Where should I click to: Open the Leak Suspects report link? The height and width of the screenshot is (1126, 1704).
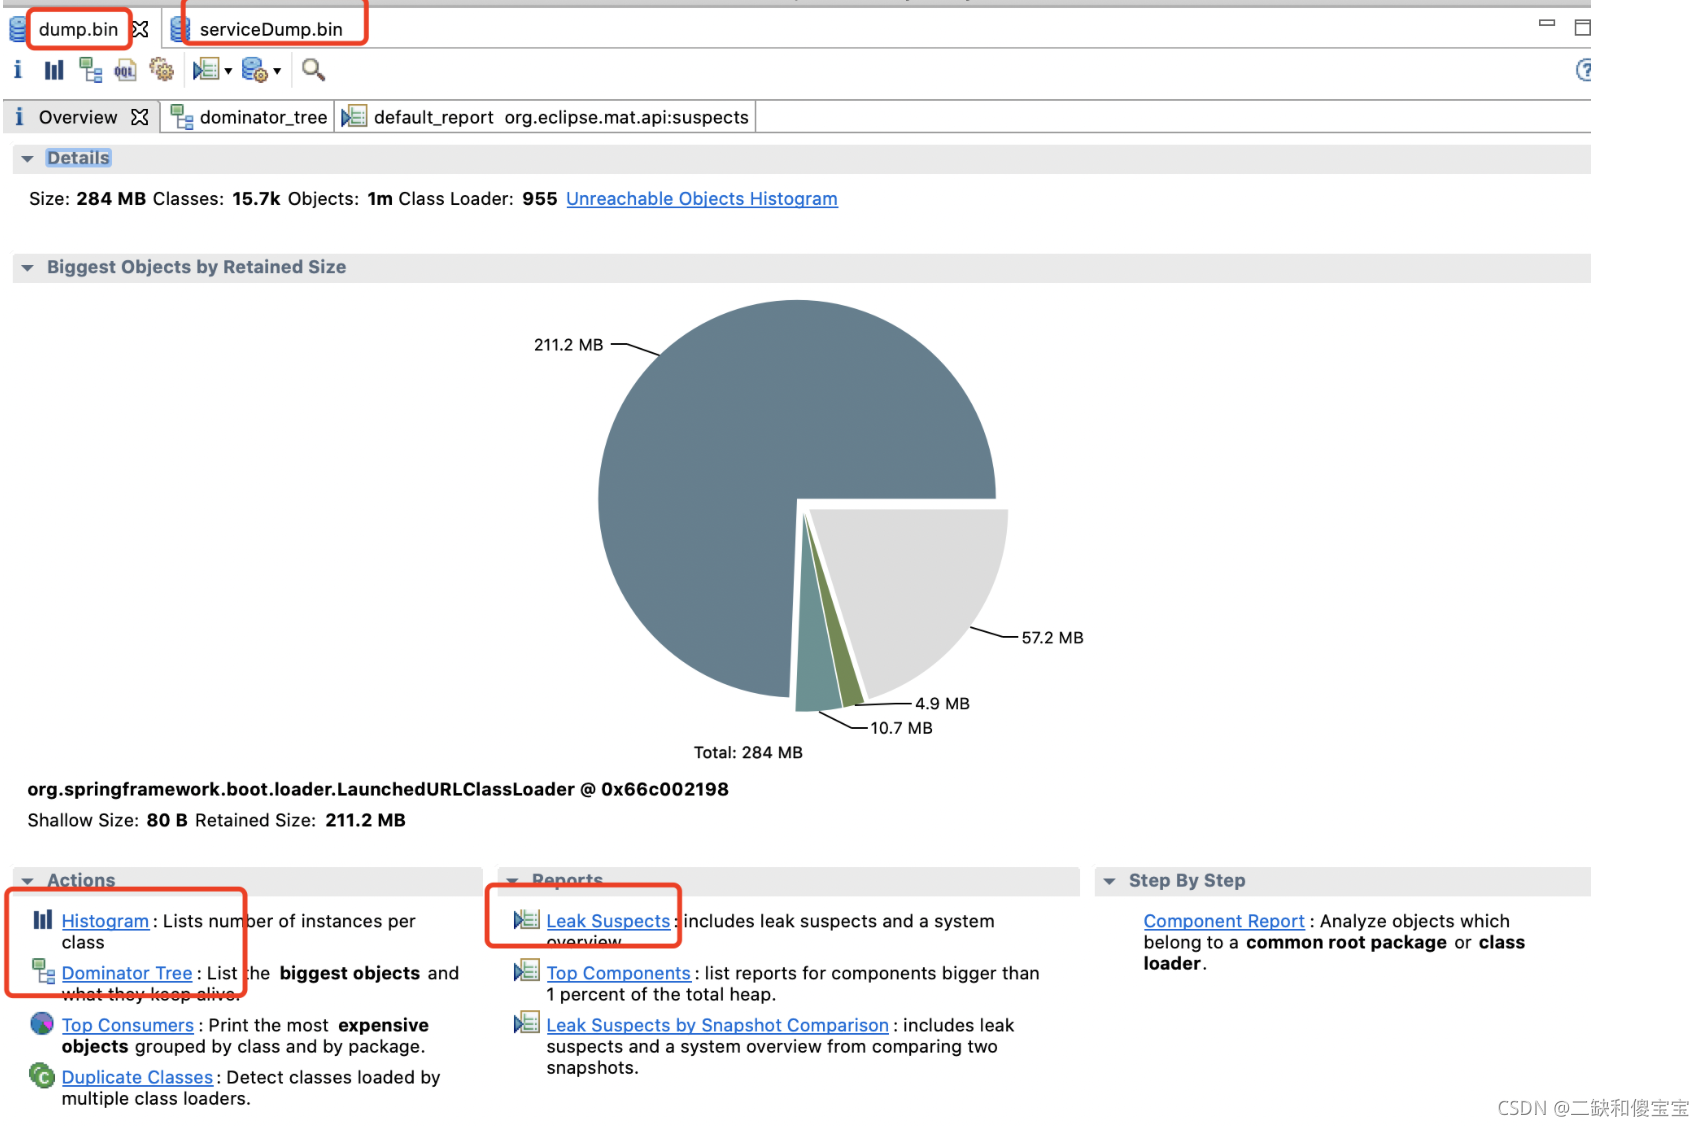[x=608, y=921]
